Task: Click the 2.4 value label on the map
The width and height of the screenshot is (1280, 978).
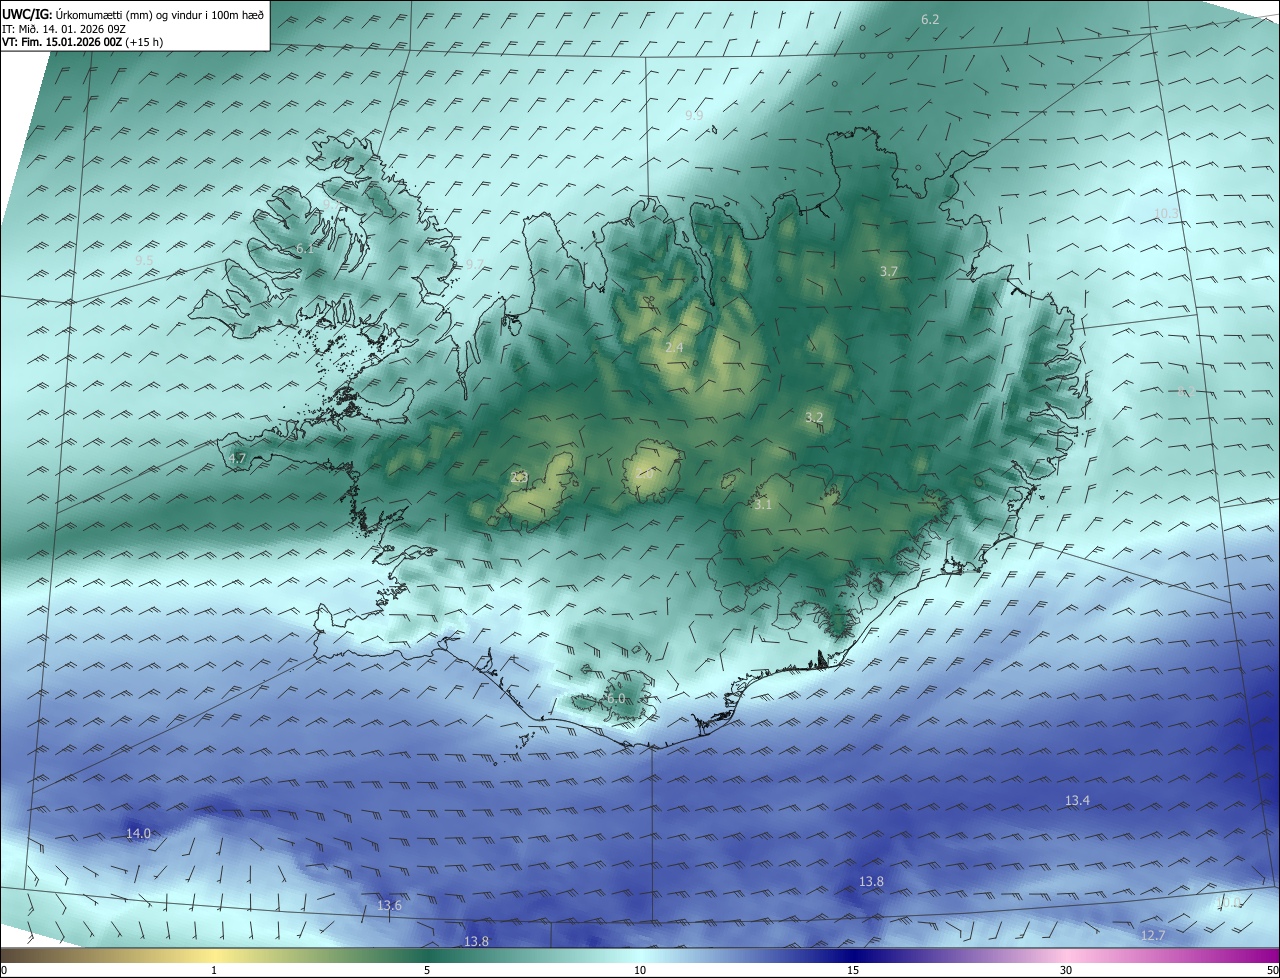Action: coord(674,348)
